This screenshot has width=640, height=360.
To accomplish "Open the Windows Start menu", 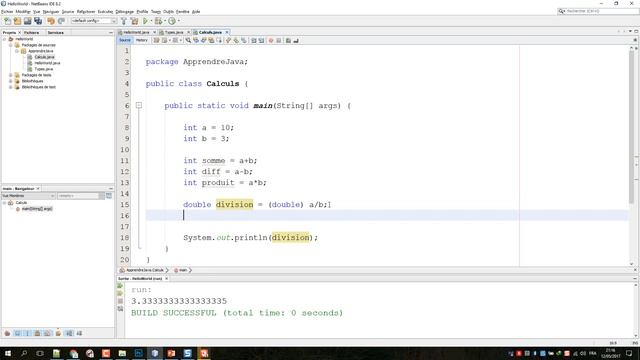I will pyautogui.click(x=8, y=353).
